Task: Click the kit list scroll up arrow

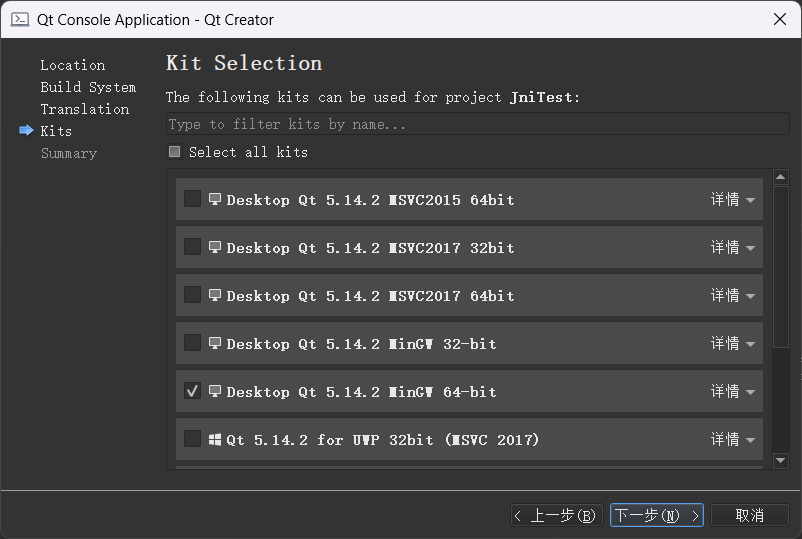Action: (x=781, y=177)
